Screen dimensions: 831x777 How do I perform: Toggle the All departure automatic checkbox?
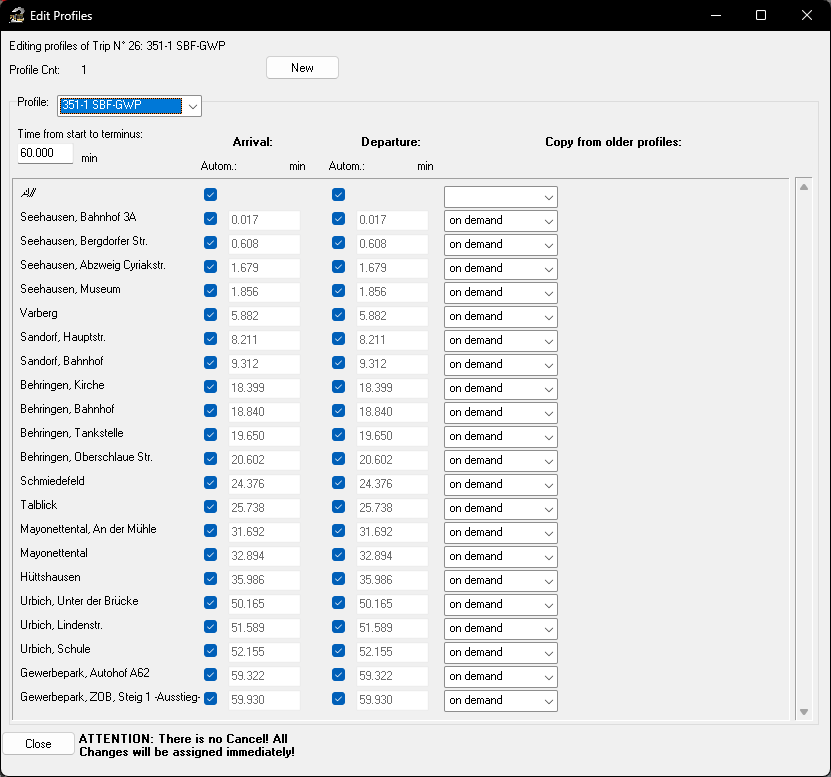pos(338,195)
